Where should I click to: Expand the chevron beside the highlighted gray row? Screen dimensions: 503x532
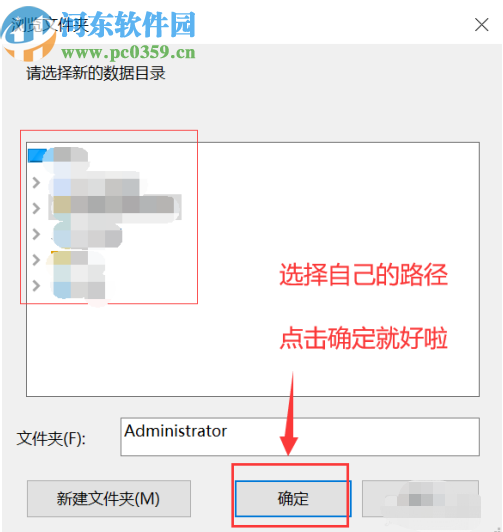pyautogui.click(x=36, y=208)
